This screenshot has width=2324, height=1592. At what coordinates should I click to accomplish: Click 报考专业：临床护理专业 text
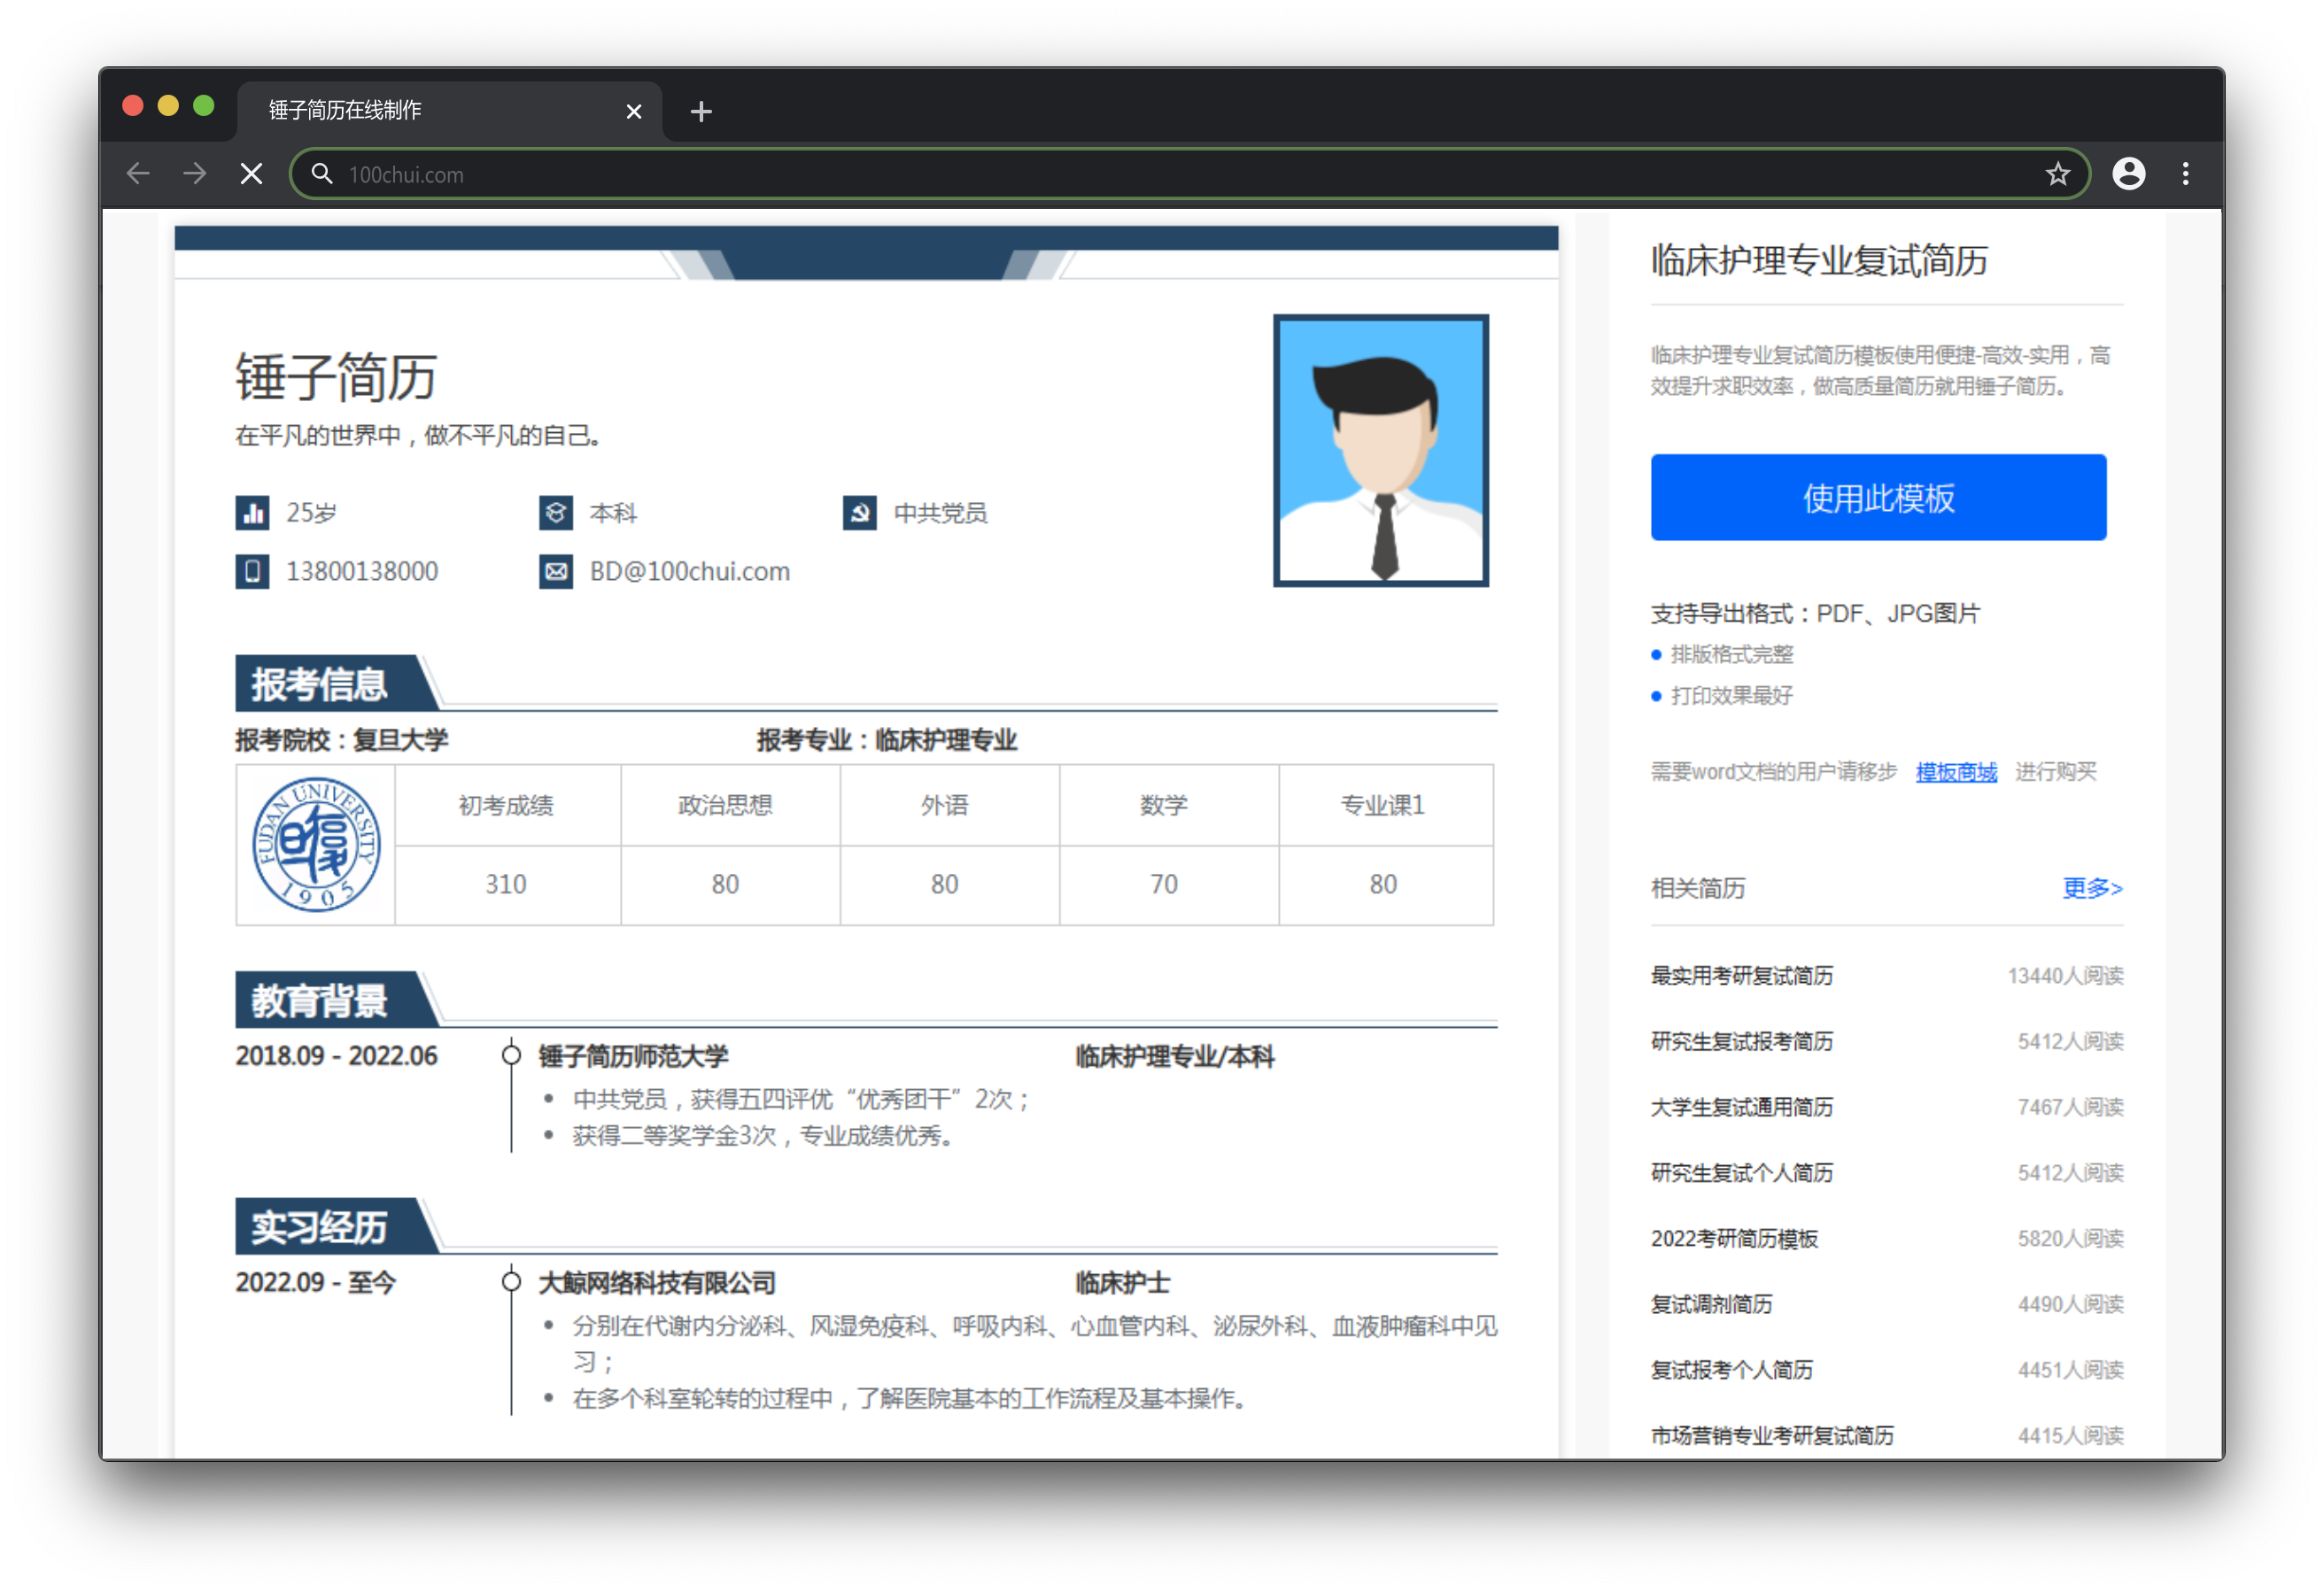(887, 740)
